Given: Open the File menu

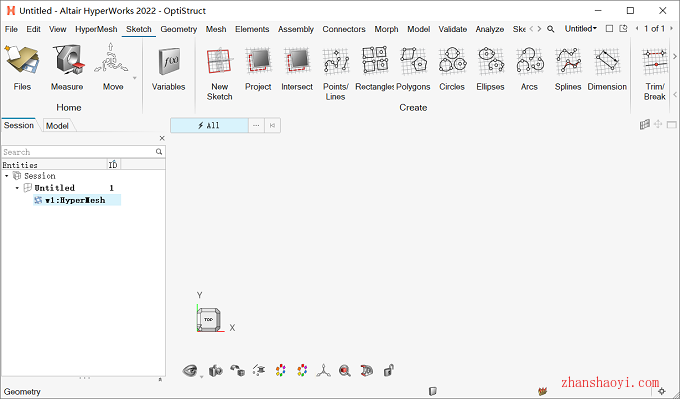Looking at the screenshot, I should click(x=11, y=29).
